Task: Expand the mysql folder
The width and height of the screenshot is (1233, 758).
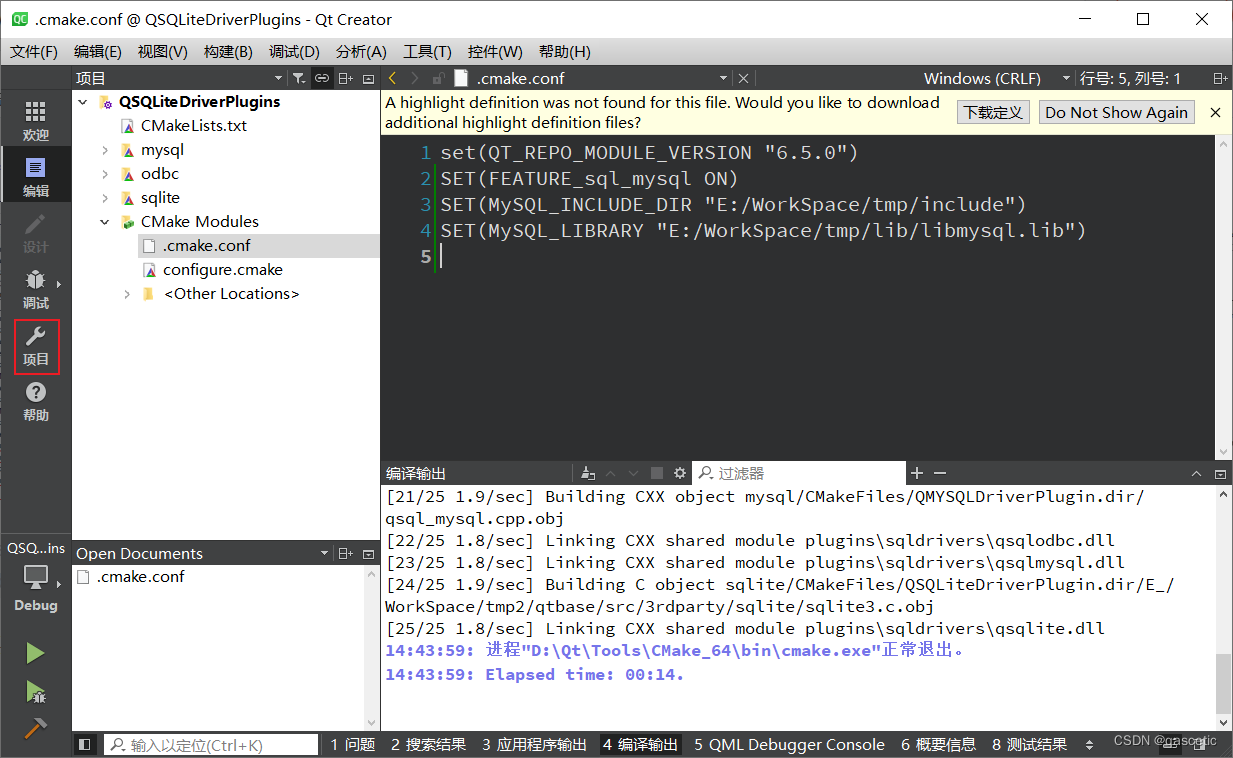Action: click(x=105, y=150)
